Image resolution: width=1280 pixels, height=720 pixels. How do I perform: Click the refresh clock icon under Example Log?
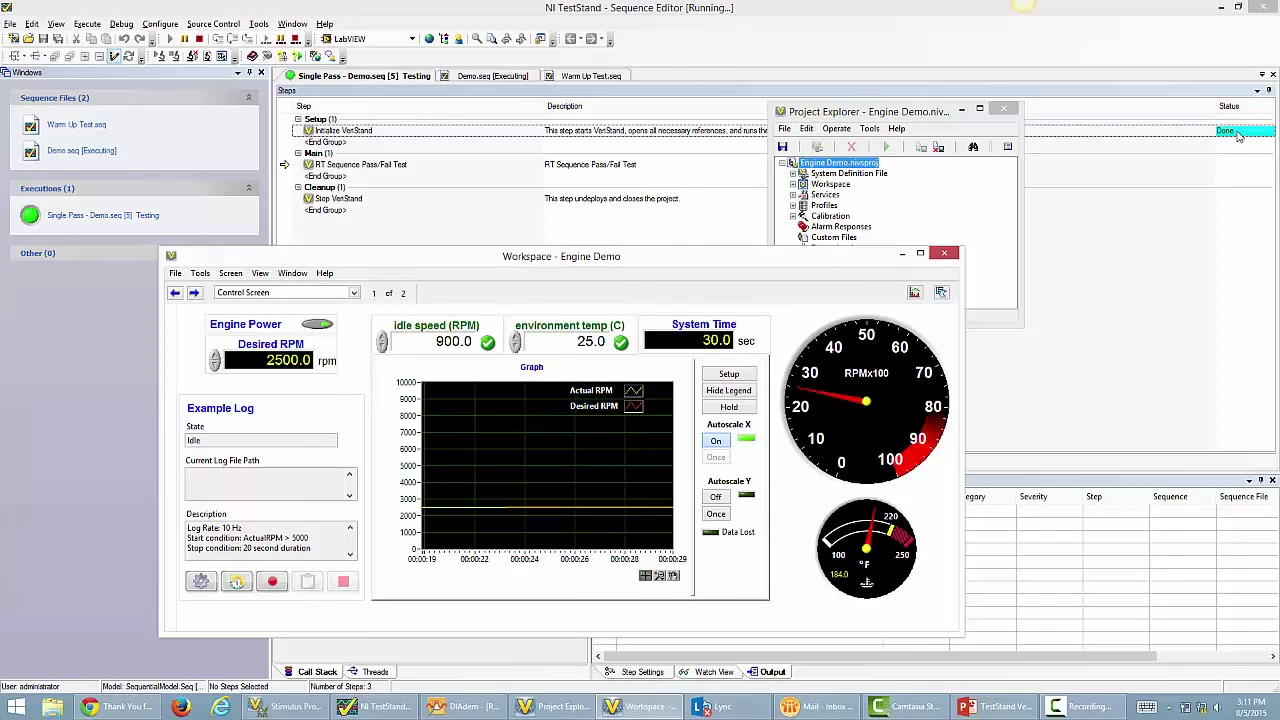(x=237, y=582)
